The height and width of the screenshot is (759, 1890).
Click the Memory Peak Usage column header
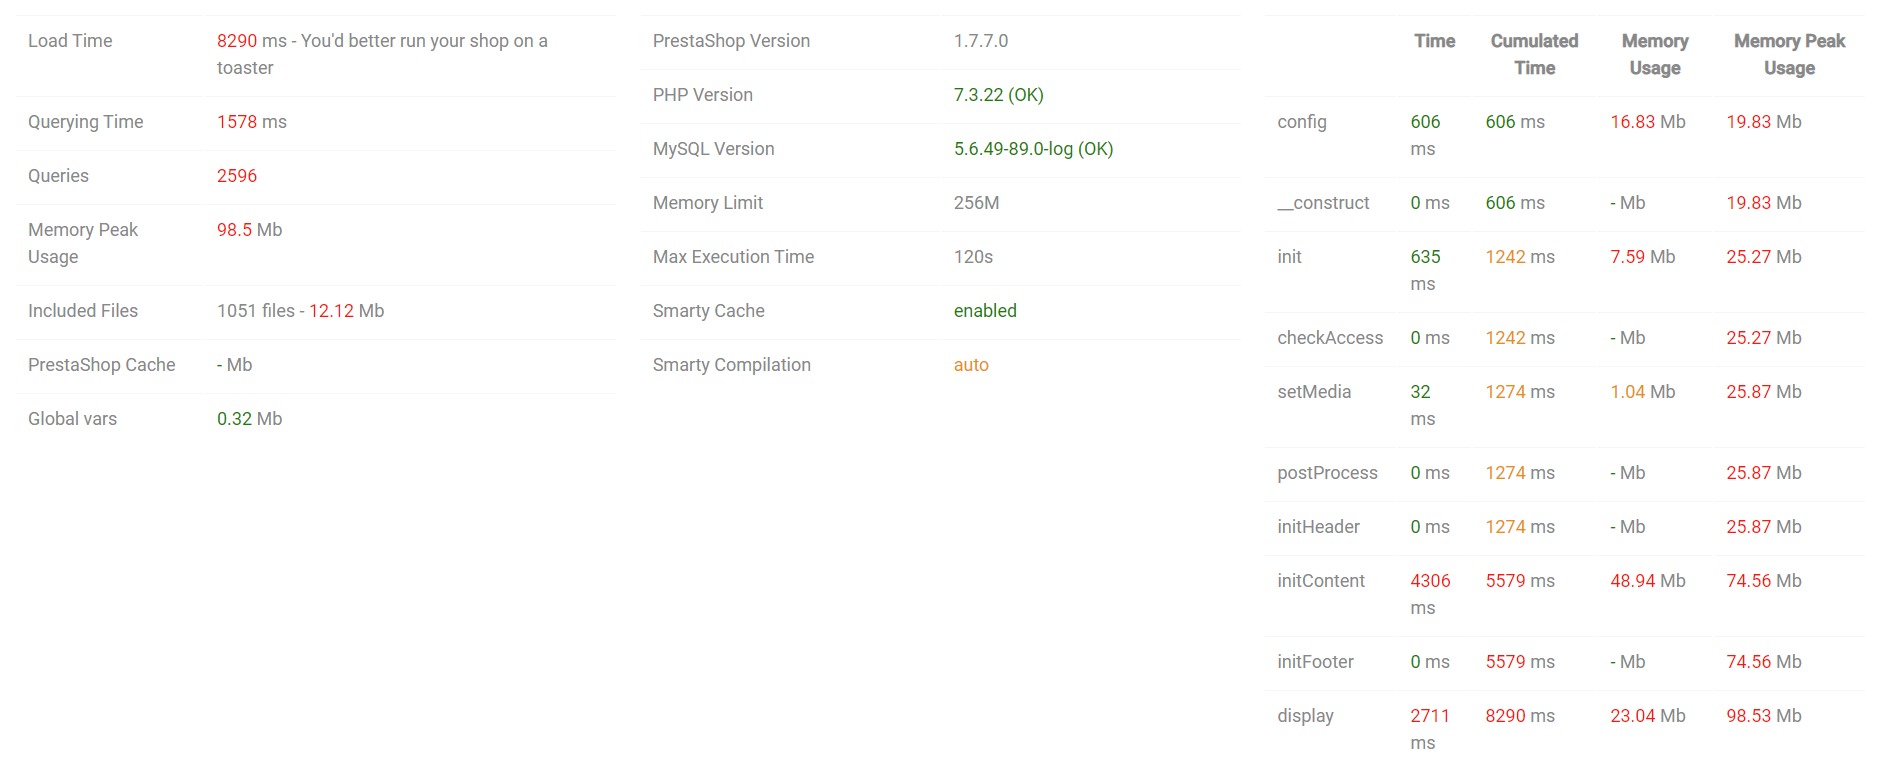(1789, 54)
